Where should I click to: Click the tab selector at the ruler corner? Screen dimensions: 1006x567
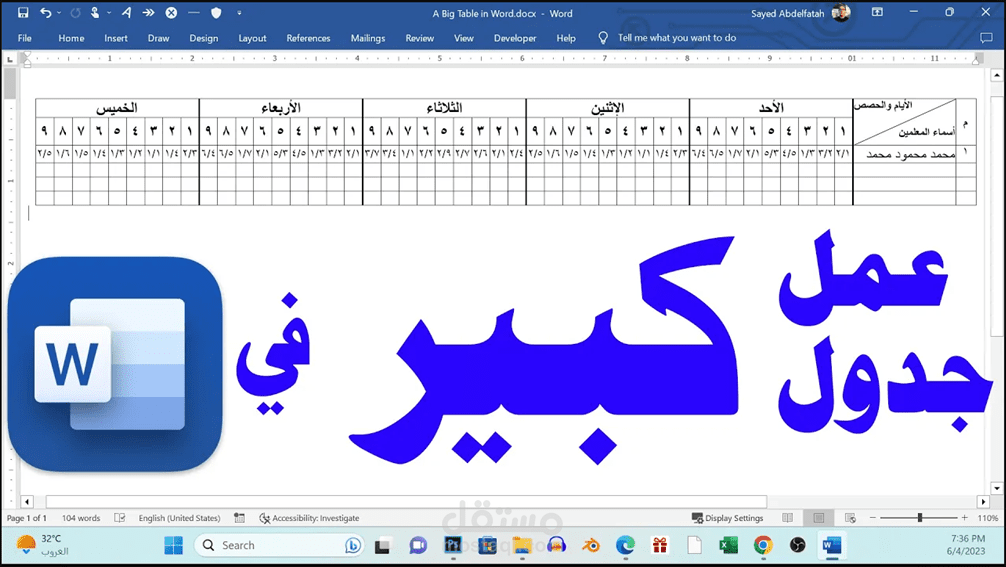10,59
